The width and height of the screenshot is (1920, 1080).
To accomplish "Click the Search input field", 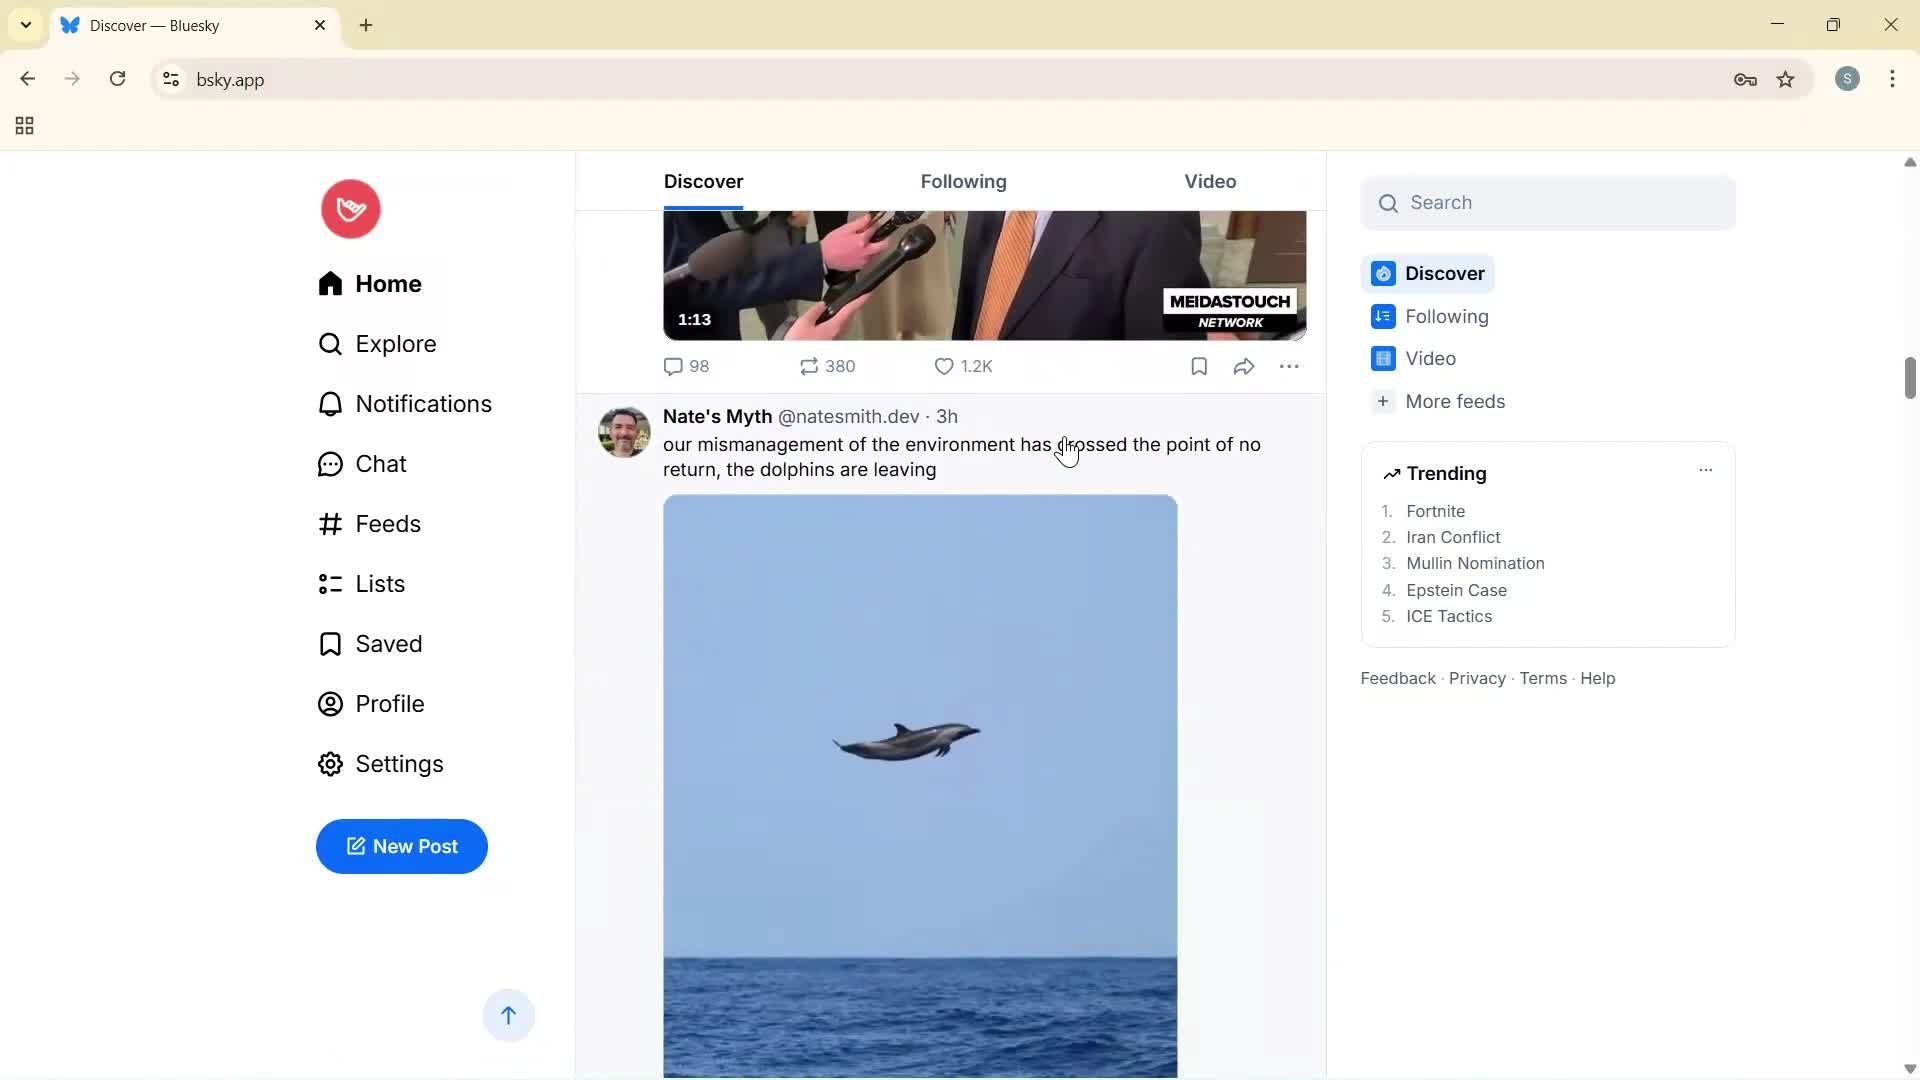I will point(1548,202).
